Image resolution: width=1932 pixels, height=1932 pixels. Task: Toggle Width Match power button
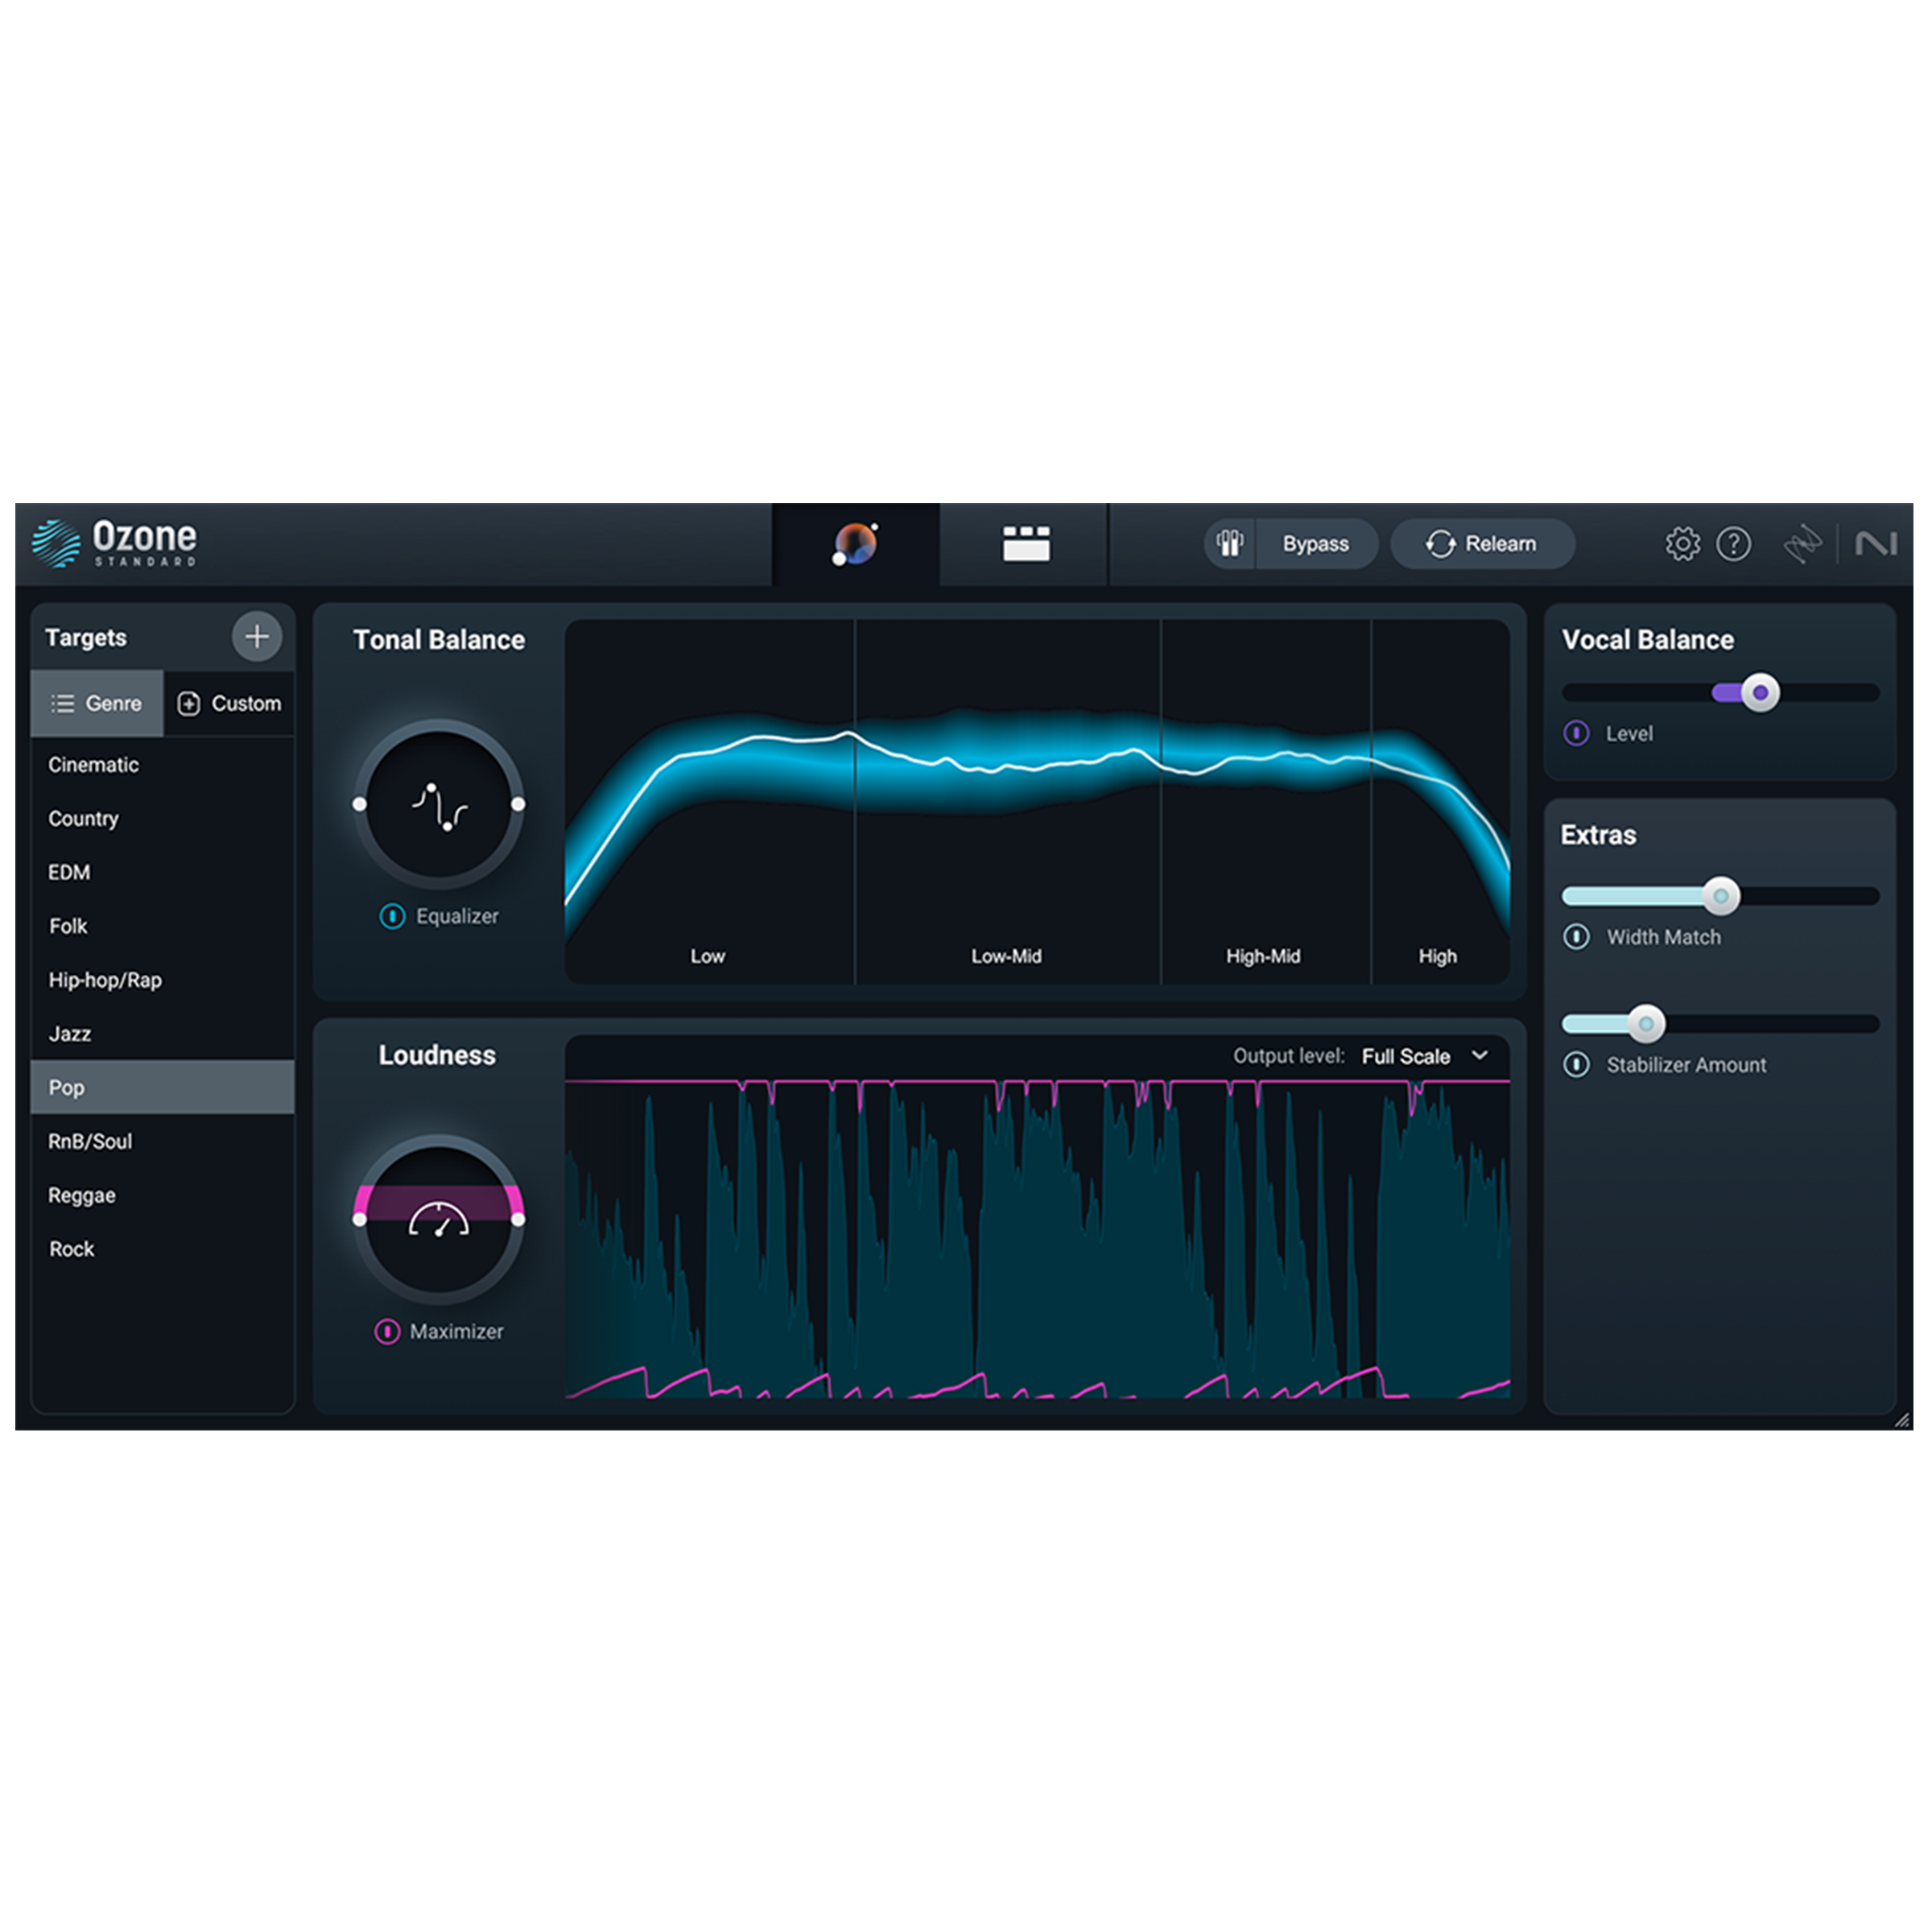(1576, 937)
